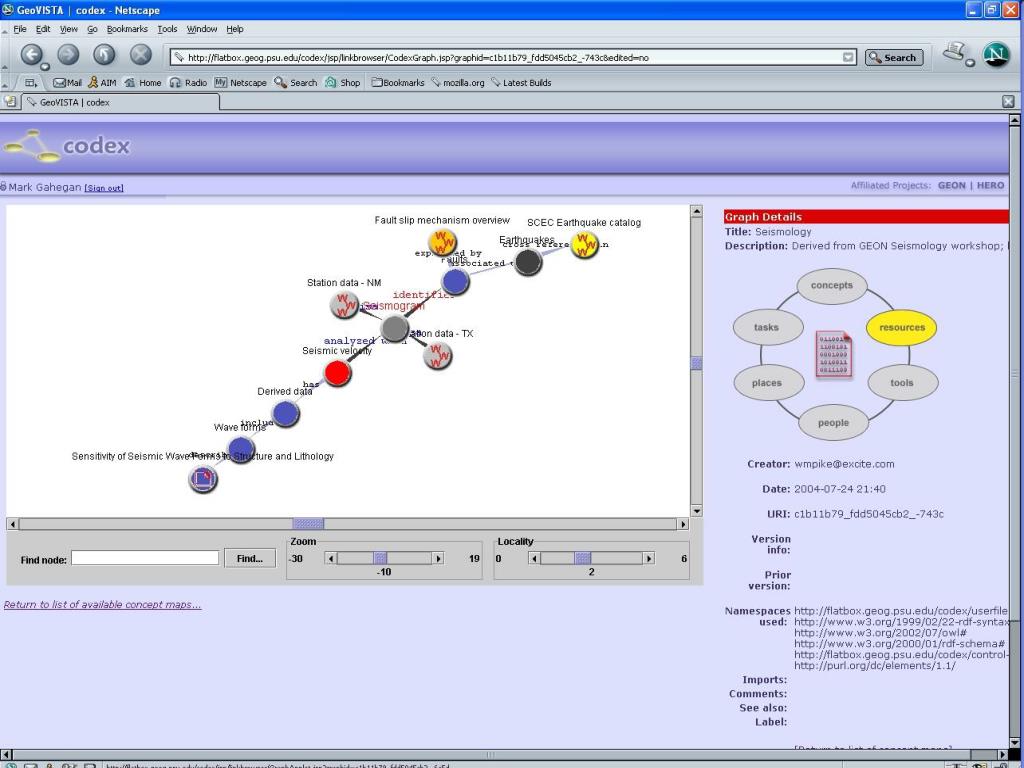Click the Locality slider right arrow
This screenshot has height=768, width=1024.
coord(648,558)
